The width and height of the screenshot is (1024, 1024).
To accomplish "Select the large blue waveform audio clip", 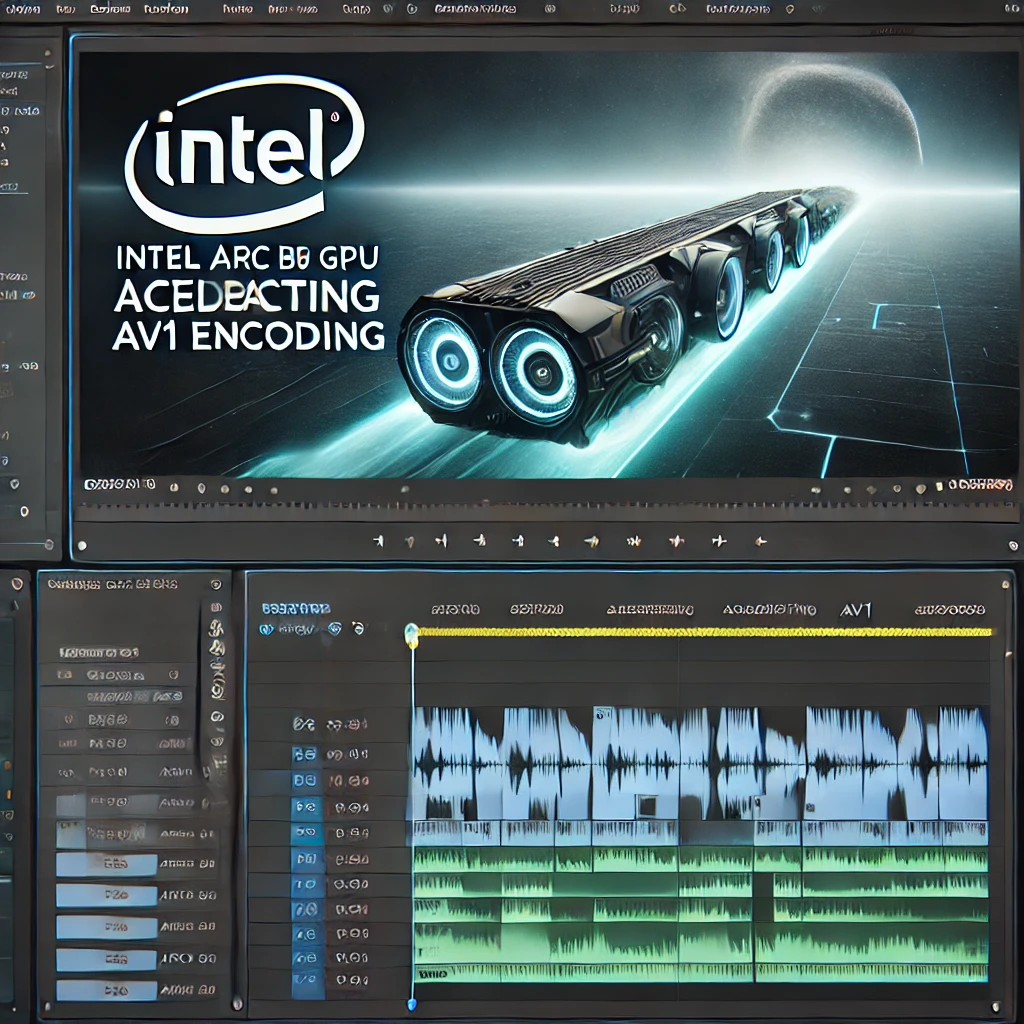I will click(x=700, y=763).
